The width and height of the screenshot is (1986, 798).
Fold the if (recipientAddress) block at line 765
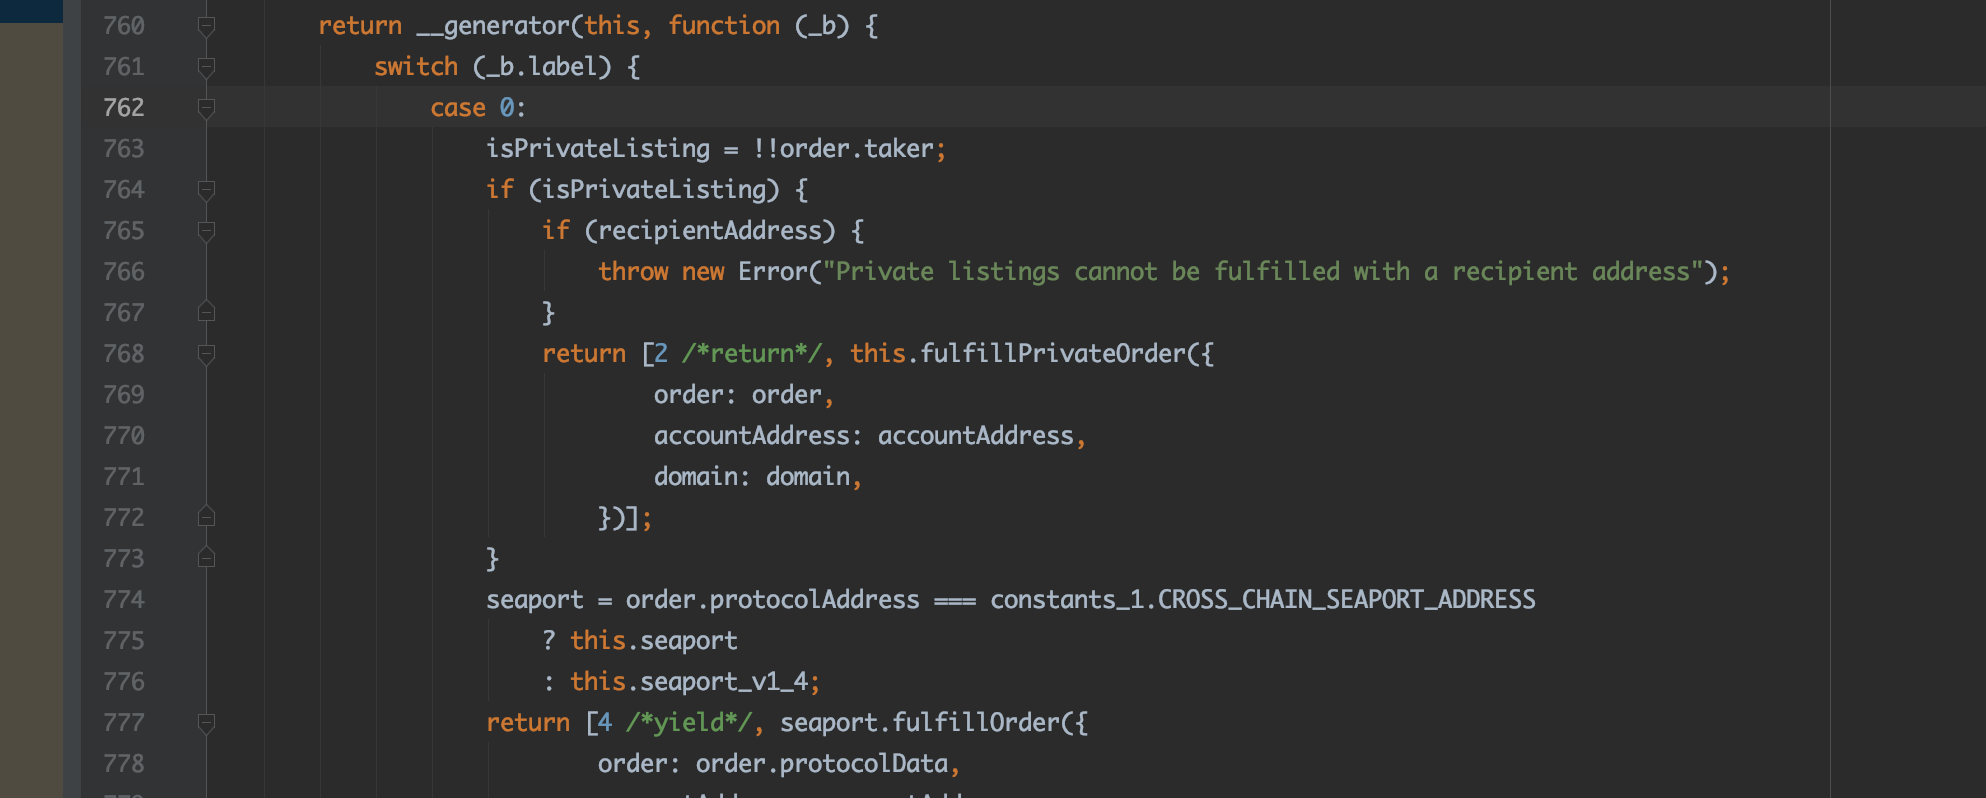point(206,231)
